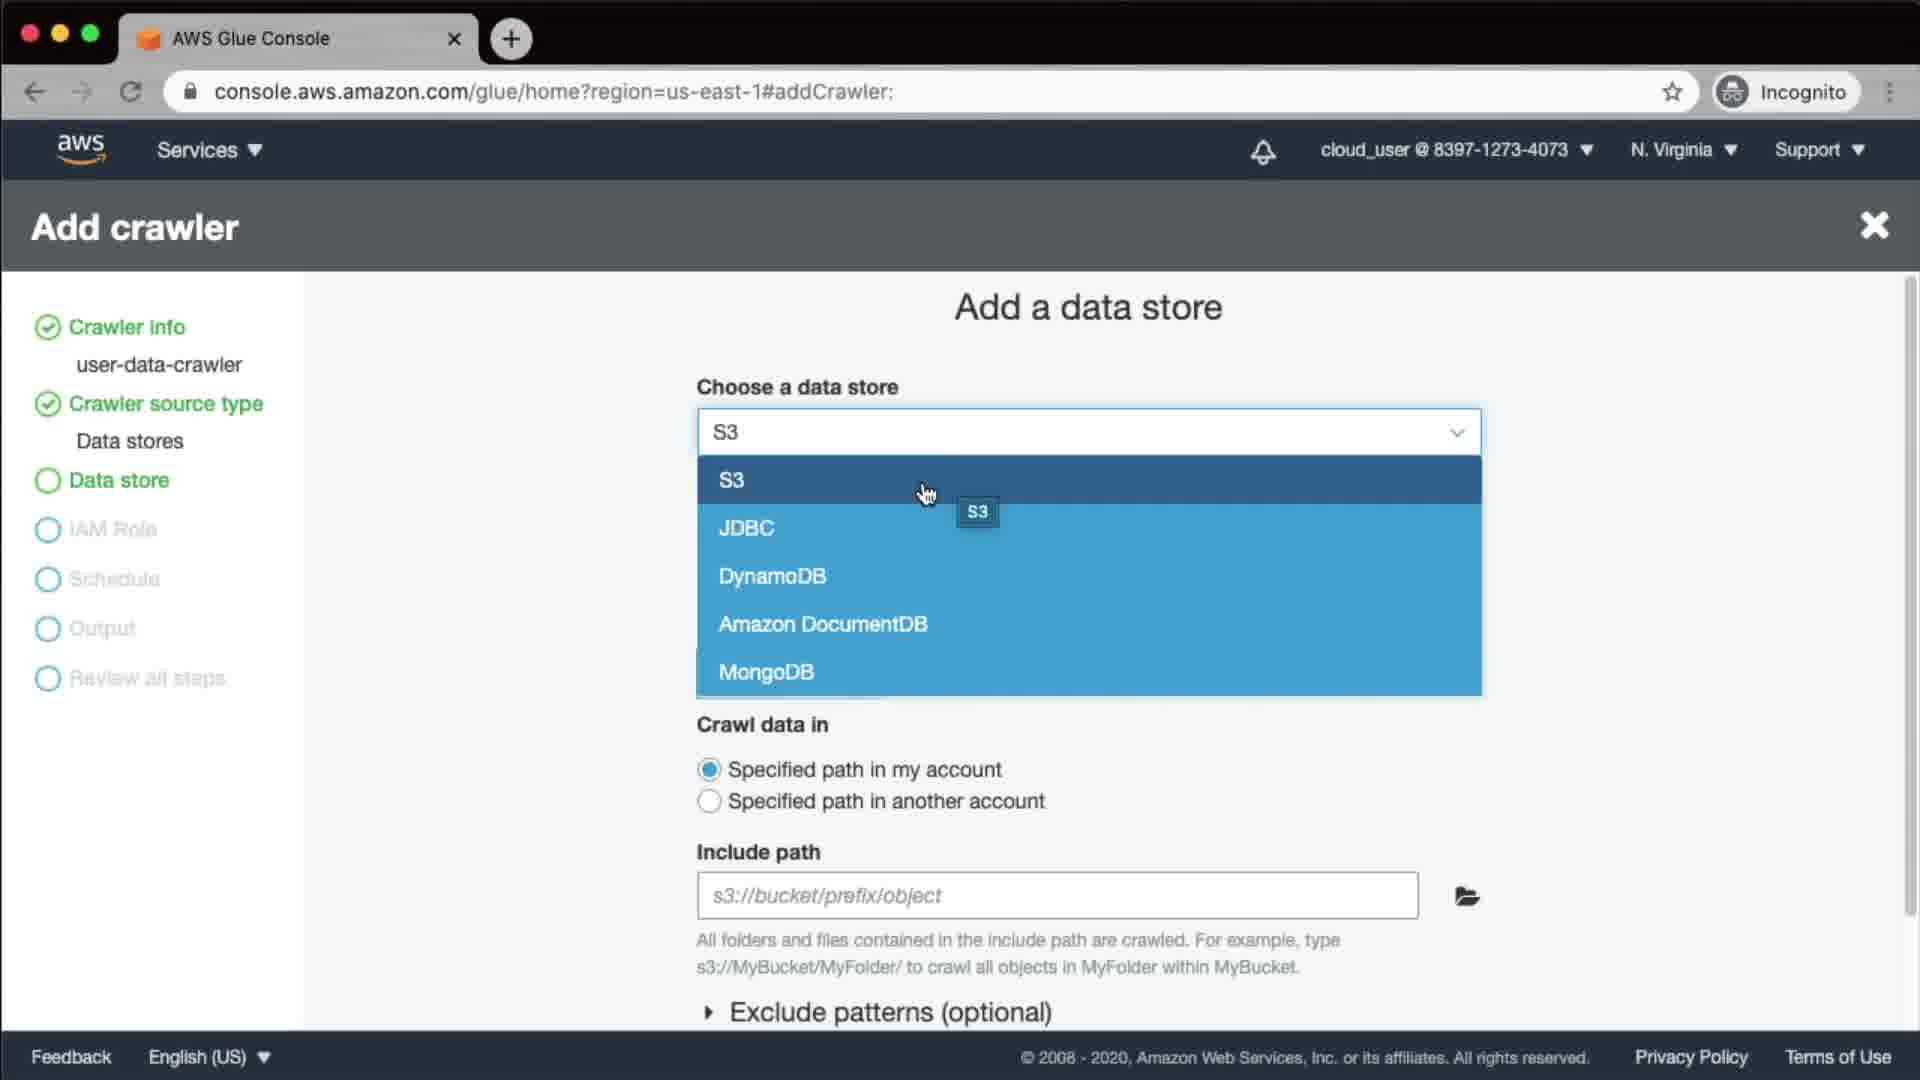Open the N. Virginia region dropdown

(x=1683, y=150)
